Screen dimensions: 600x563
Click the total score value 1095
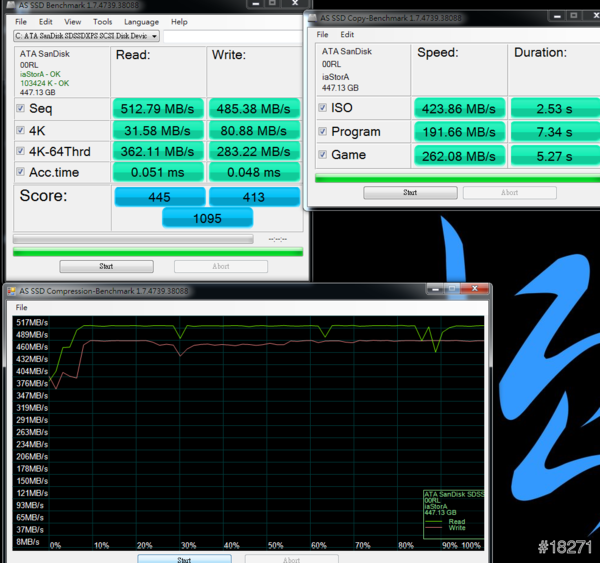(207, 217)
